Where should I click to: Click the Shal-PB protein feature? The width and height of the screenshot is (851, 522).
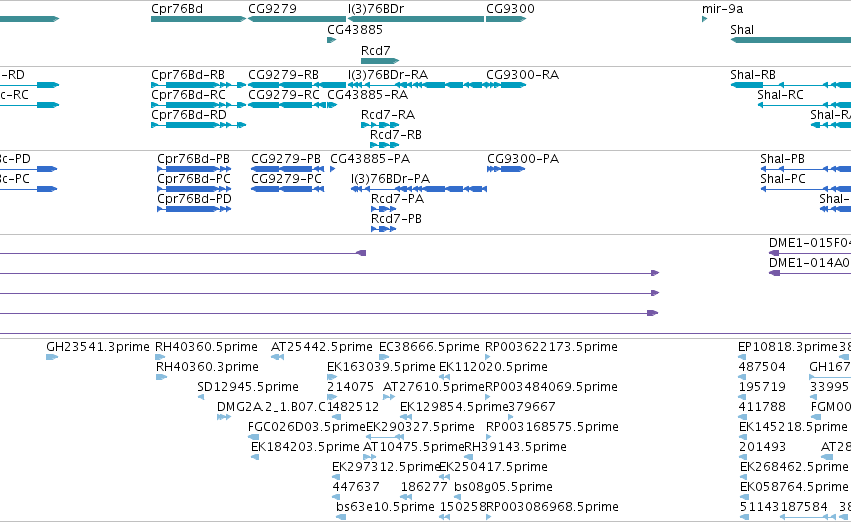tap(805, 169)
